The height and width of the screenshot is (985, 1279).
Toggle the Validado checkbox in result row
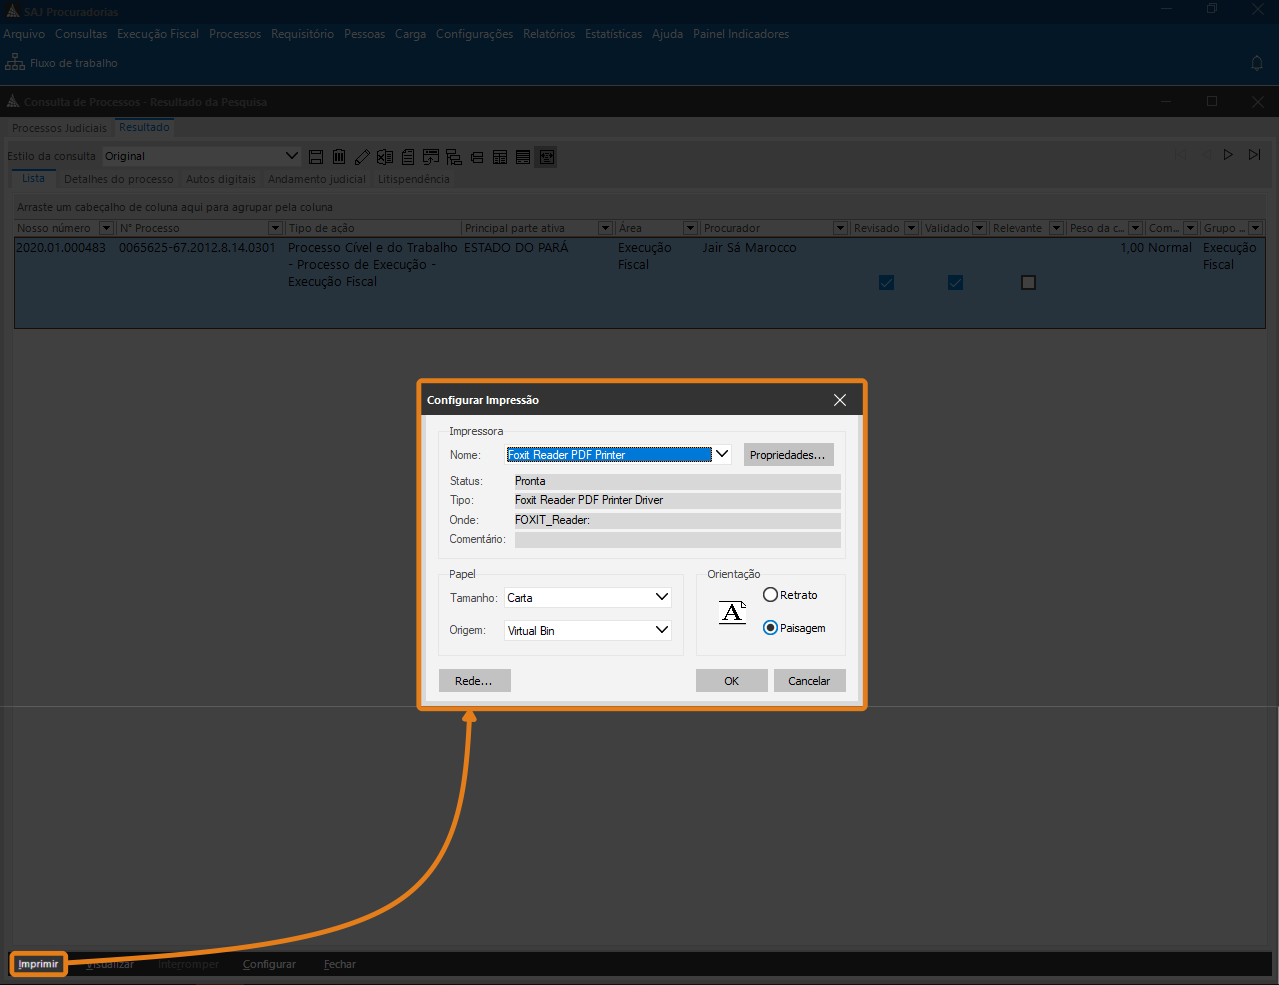coord(955,283)
